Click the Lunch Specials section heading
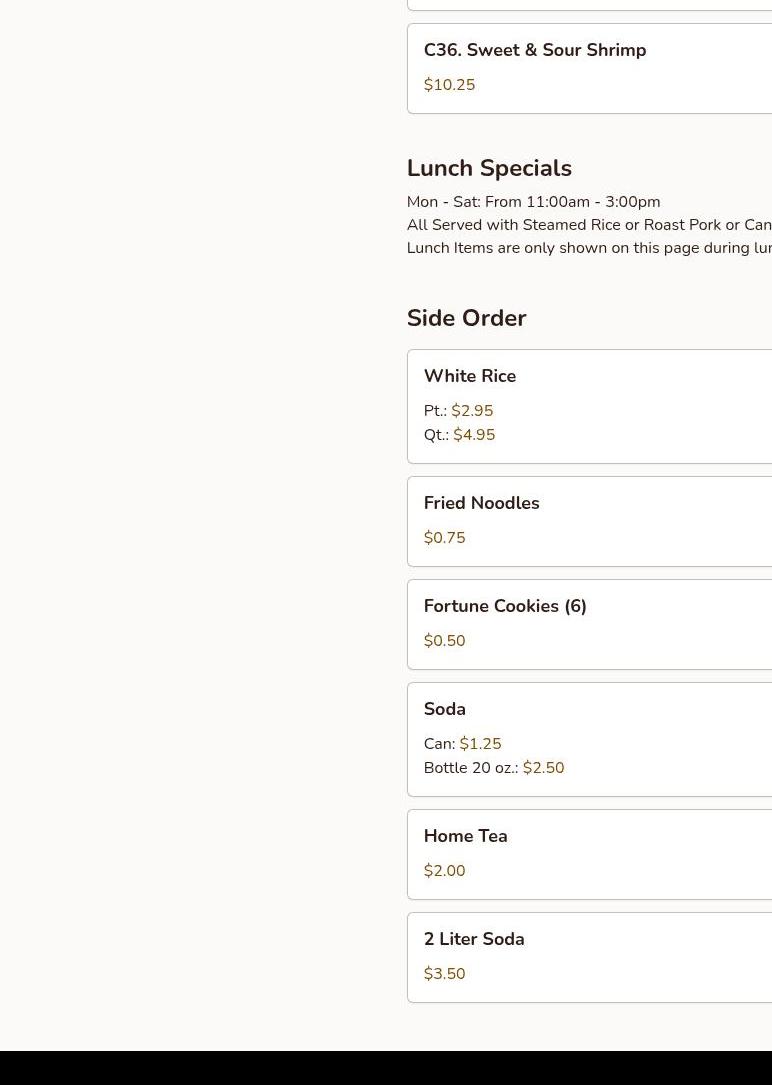Screen dimensions: 772x1085 [489, 168]
